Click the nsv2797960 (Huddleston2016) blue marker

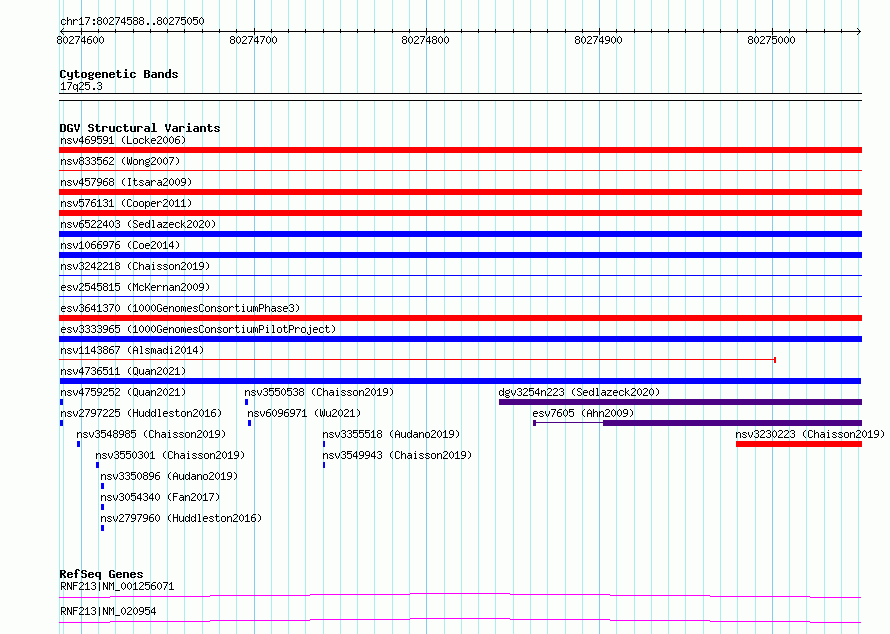102,528
